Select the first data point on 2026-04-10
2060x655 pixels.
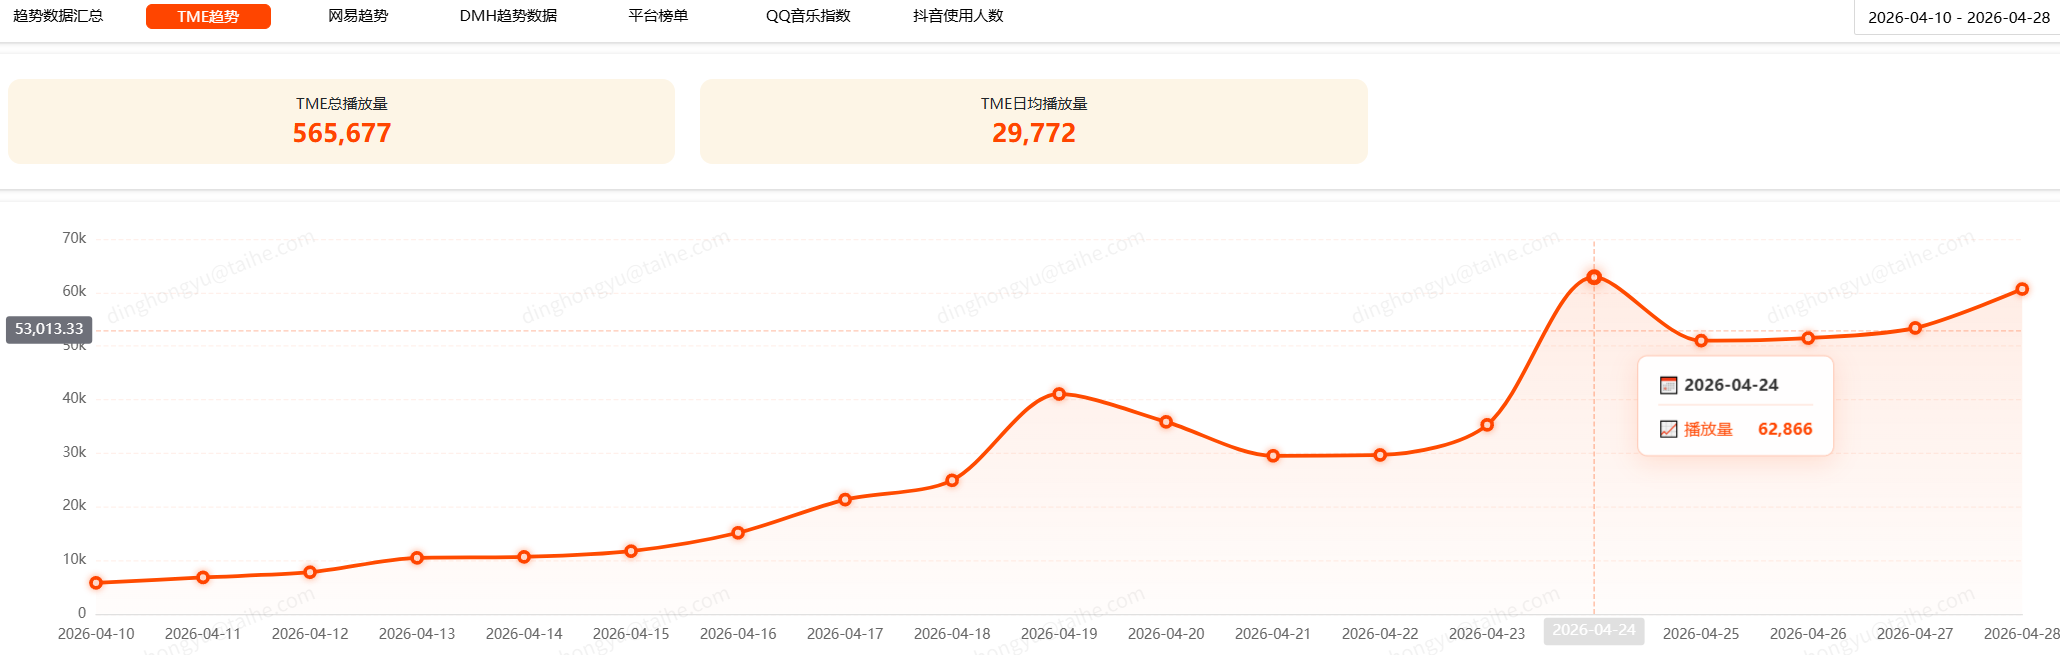click(96, 583)
